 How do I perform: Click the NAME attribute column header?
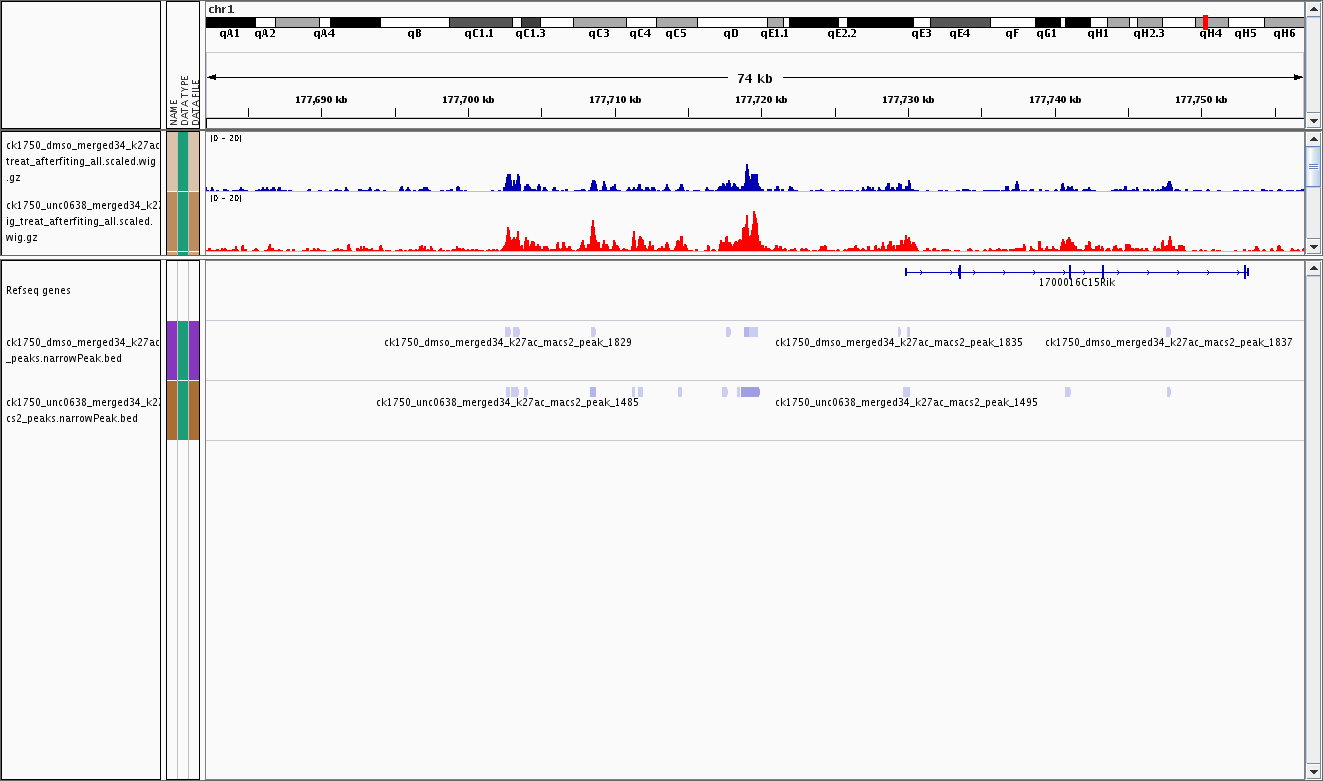point(173,110)
